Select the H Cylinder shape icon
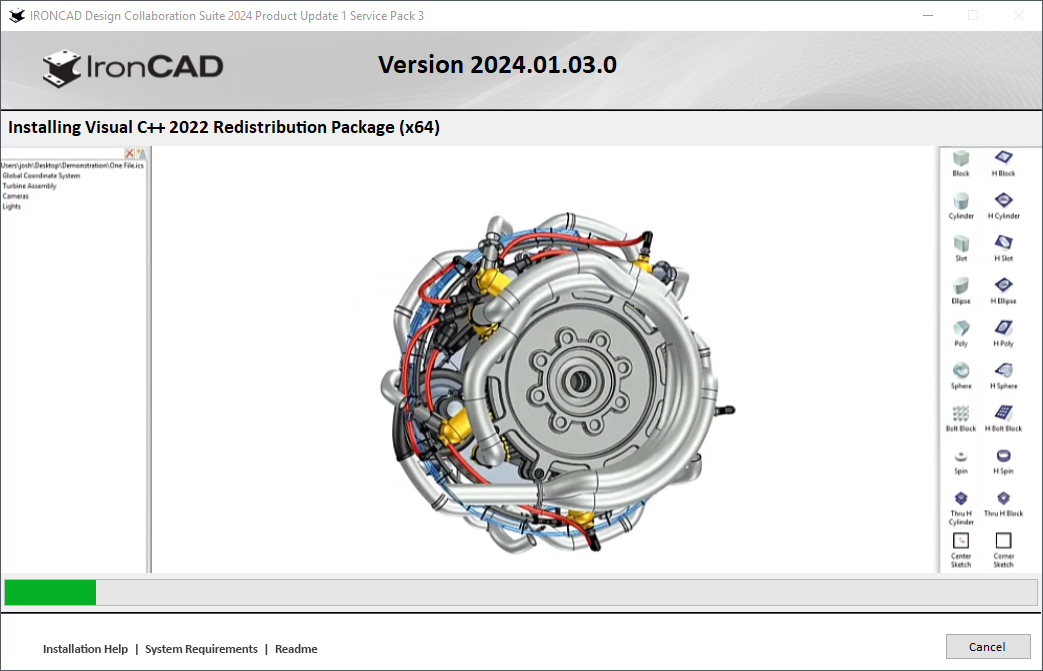The image size is (1043, 671). [1003, 201]
